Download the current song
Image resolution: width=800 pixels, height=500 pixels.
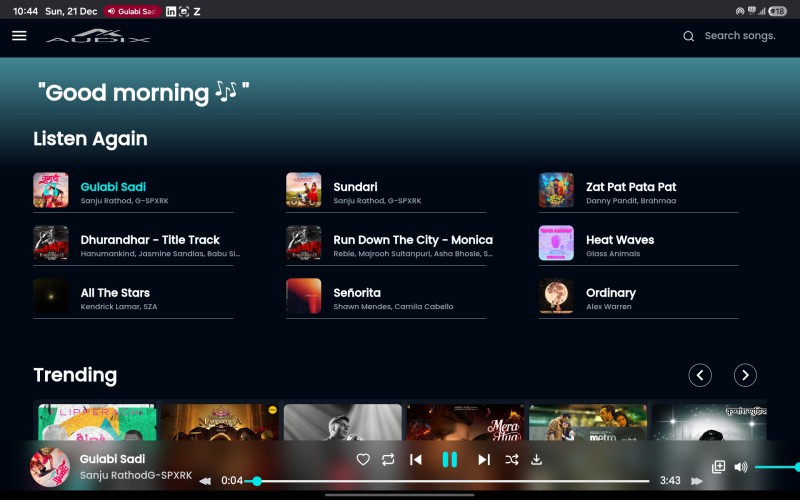pyautogui.click(x=536, y=460)
